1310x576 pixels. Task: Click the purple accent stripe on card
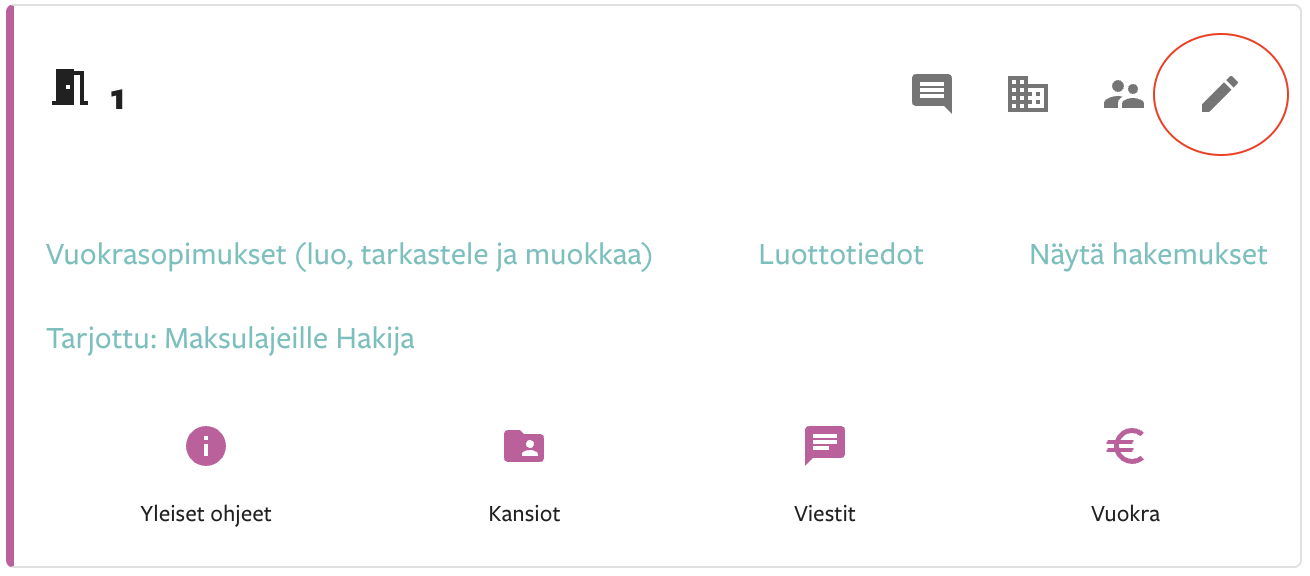(x=10, y=288)
